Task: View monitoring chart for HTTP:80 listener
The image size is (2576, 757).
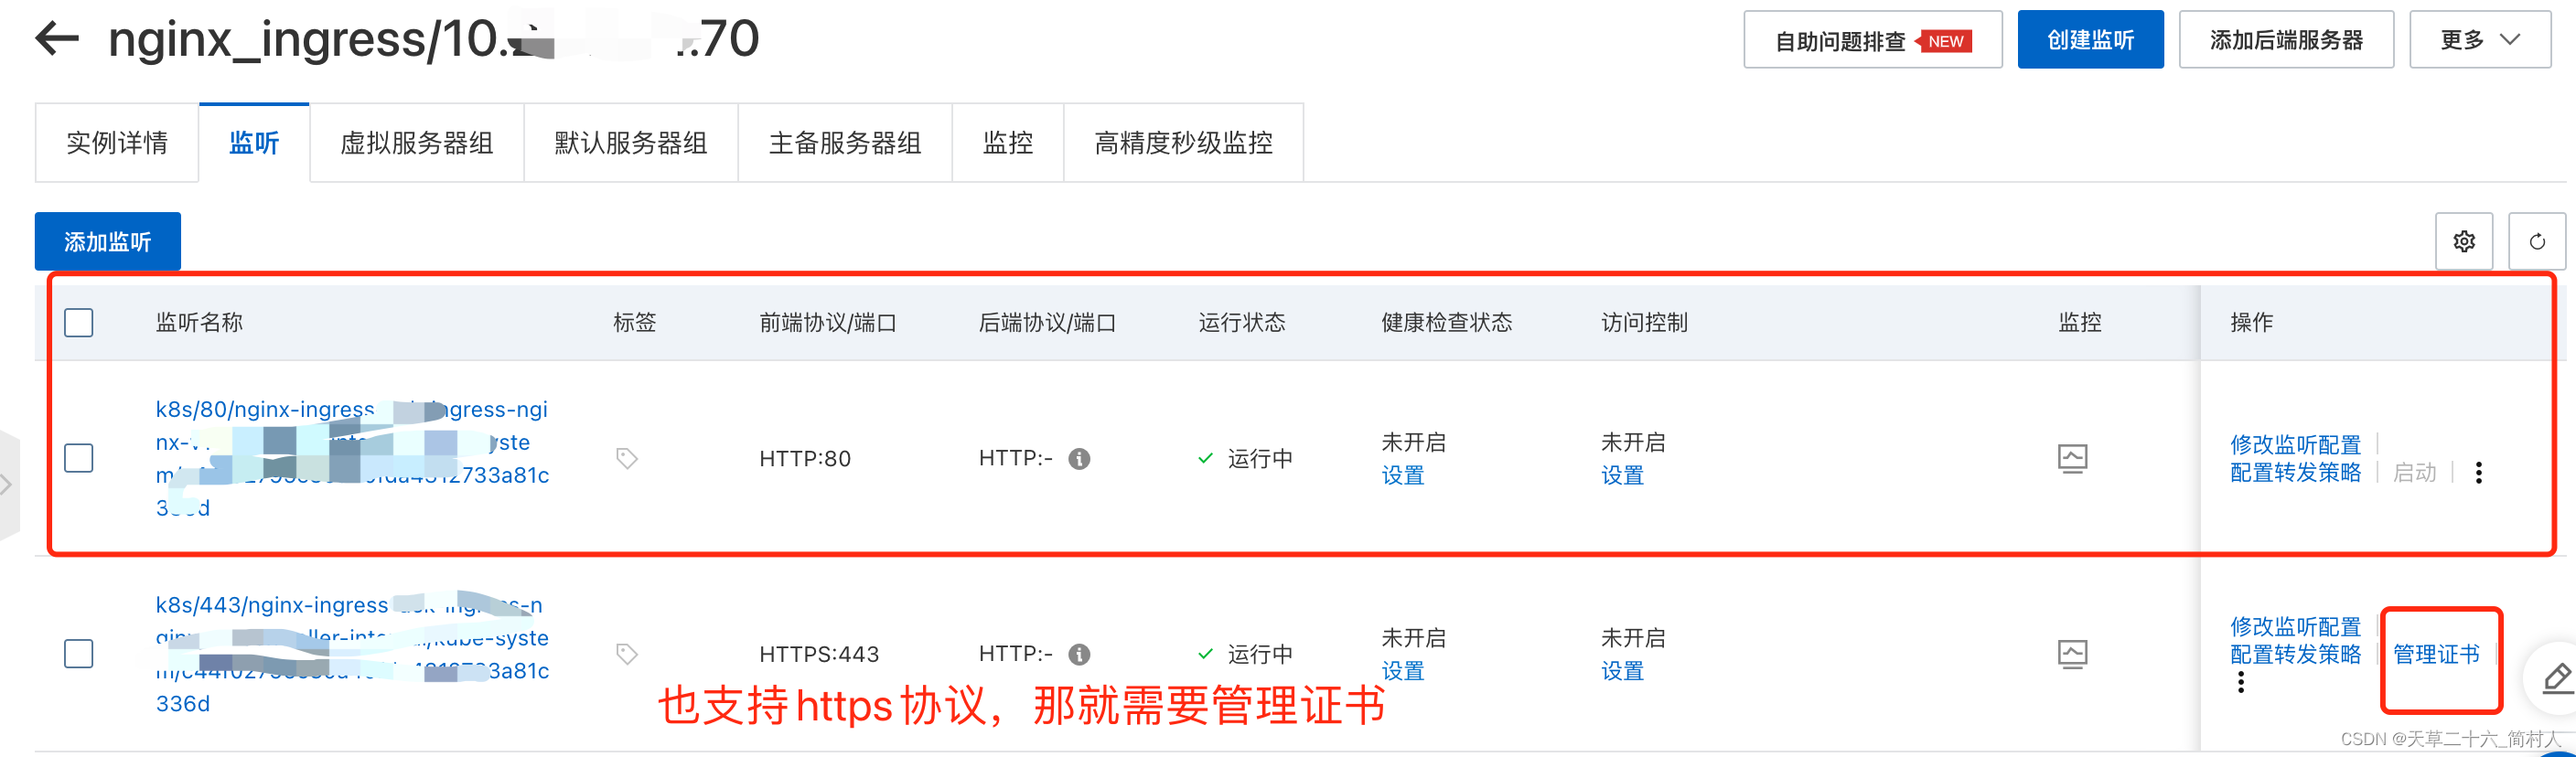Action: click(x=2073, y=458)
